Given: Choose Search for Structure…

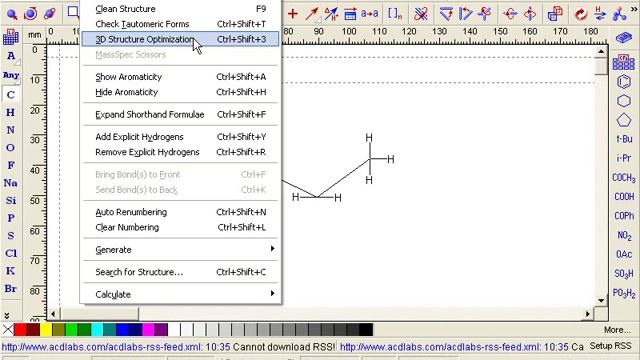Looking at the screenshot, I should coord(180,272).
